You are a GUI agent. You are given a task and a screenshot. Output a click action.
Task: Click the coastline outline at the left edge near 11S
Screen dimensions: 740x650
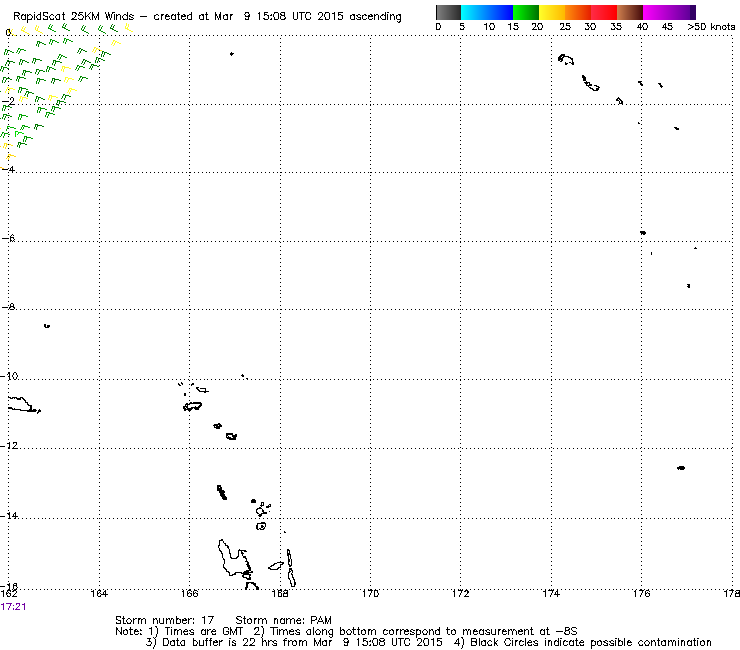(x=23, y=405)
